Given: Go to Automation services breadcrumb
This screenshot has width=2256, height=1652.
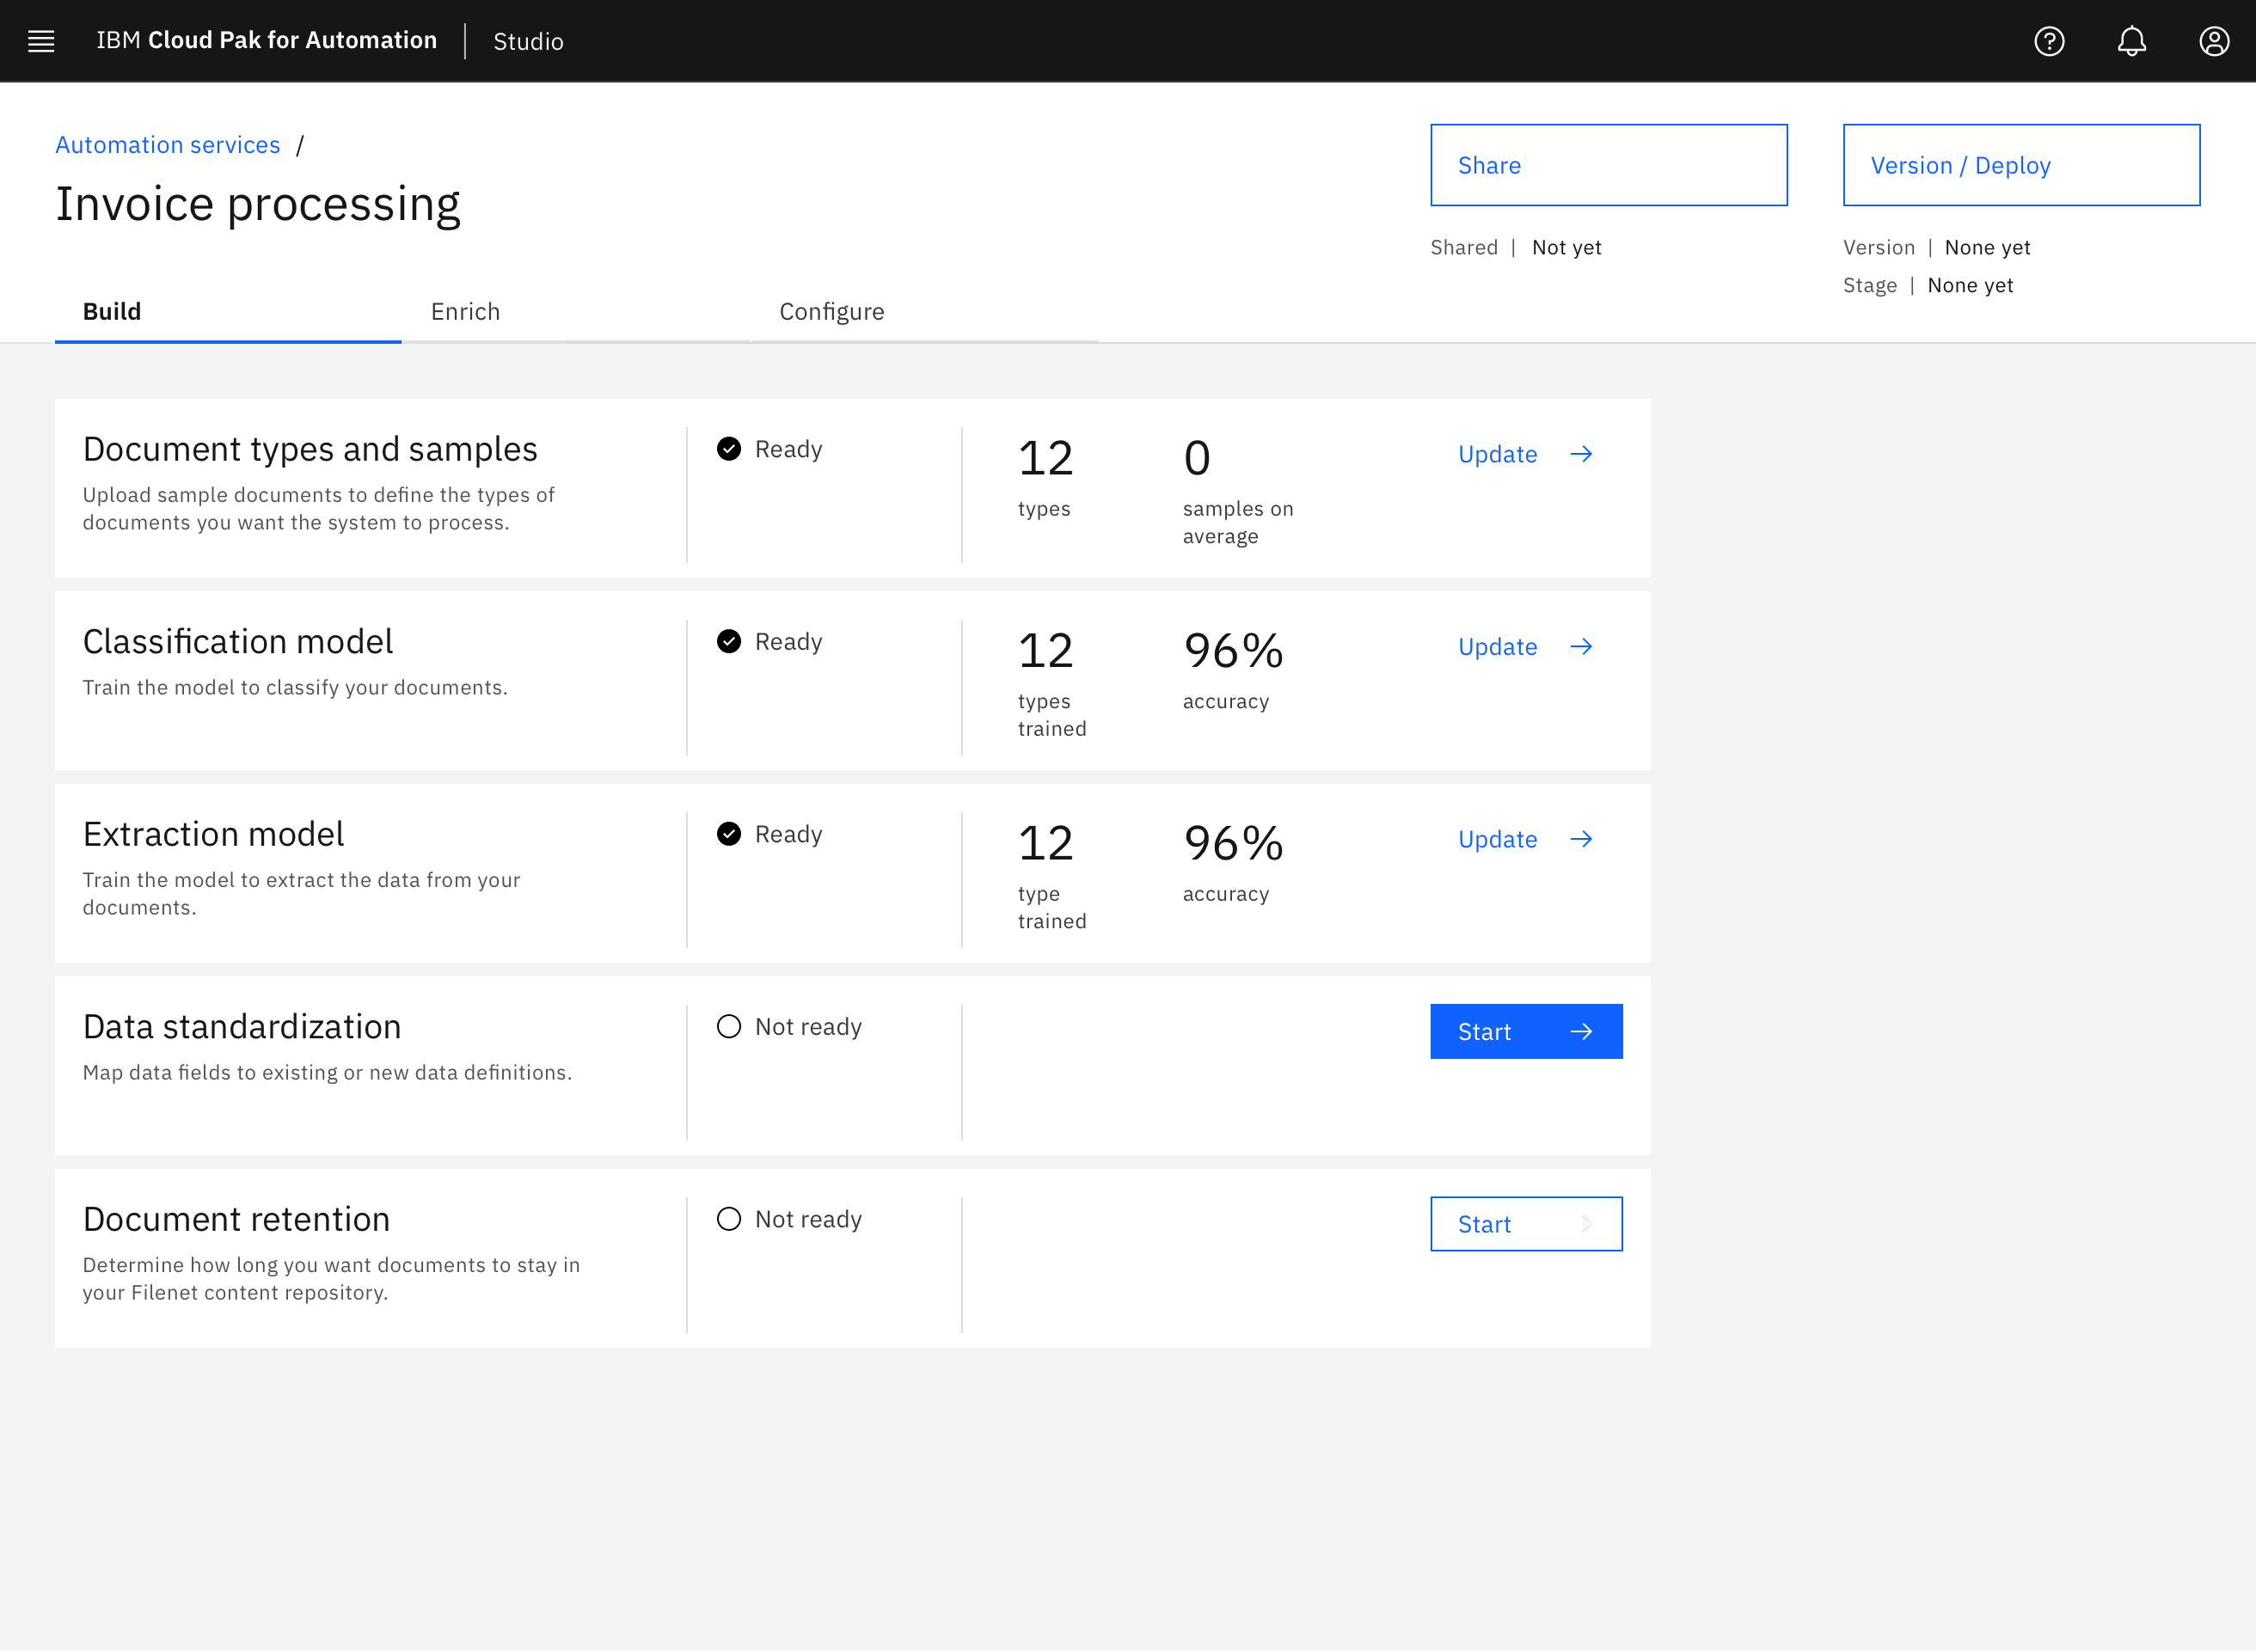Looking at the screenshot, I should [x=167, y=145].
